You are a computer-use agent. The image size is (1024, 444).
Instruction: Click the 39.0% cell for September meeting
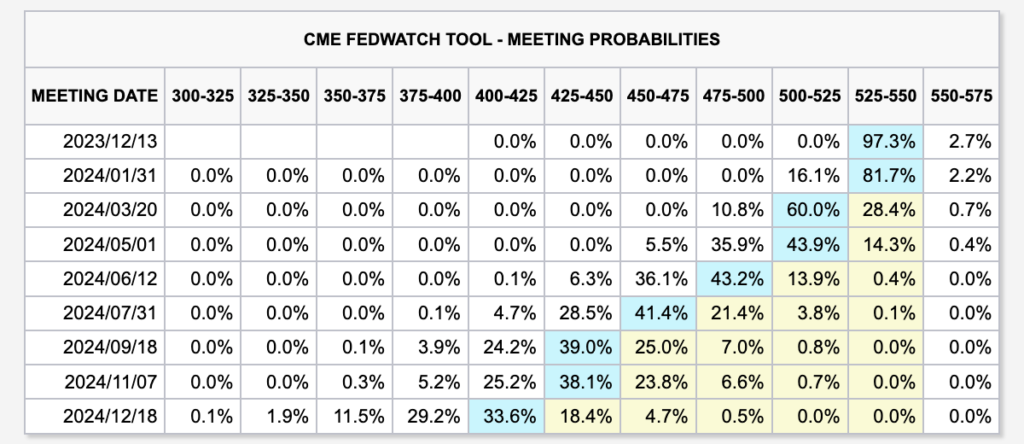[582, 348]
